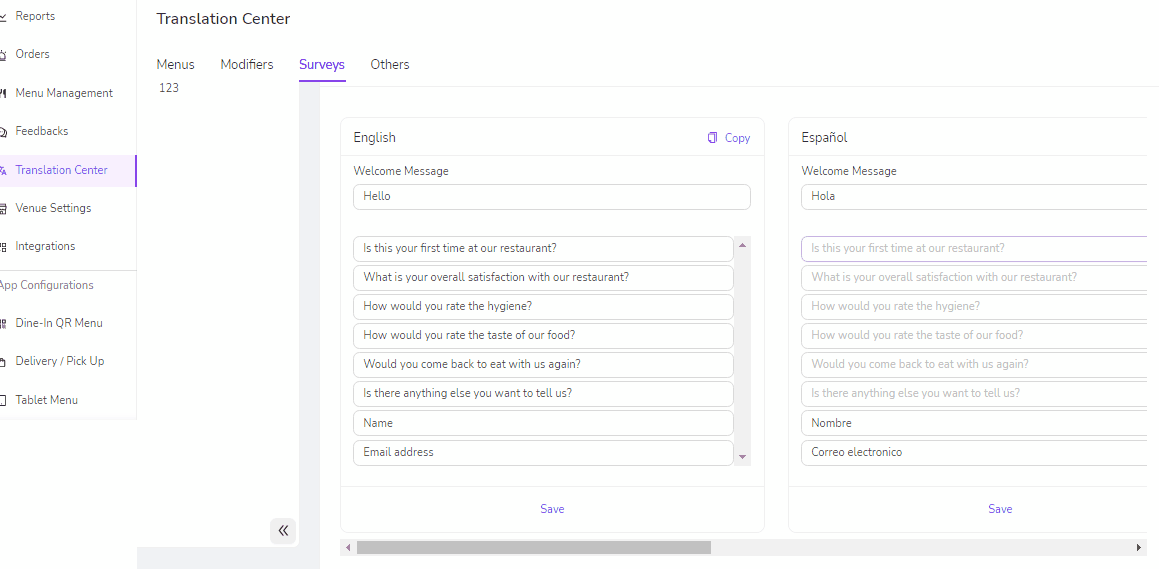This screenshot has width=1159, height=569.
Task: Click the English Email address field
Action: tap(543, 453)
